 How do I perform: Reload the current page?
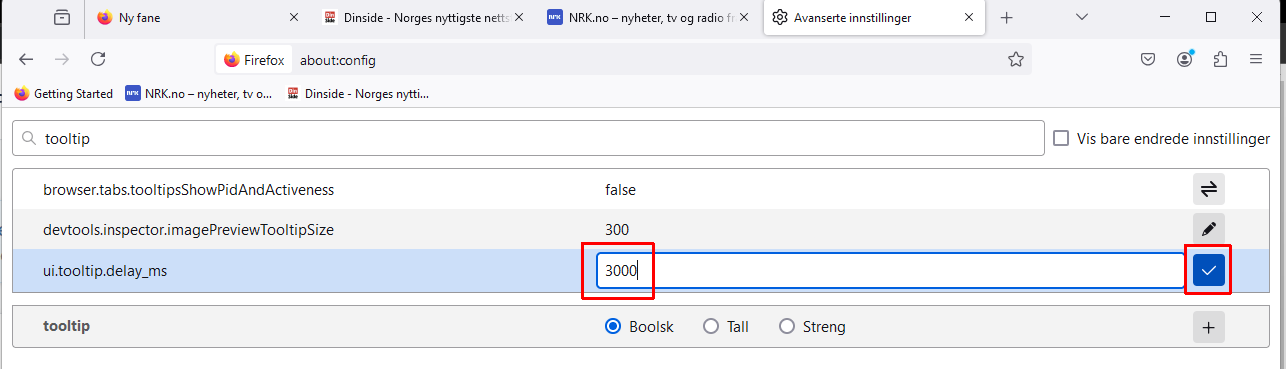point(98,60)
